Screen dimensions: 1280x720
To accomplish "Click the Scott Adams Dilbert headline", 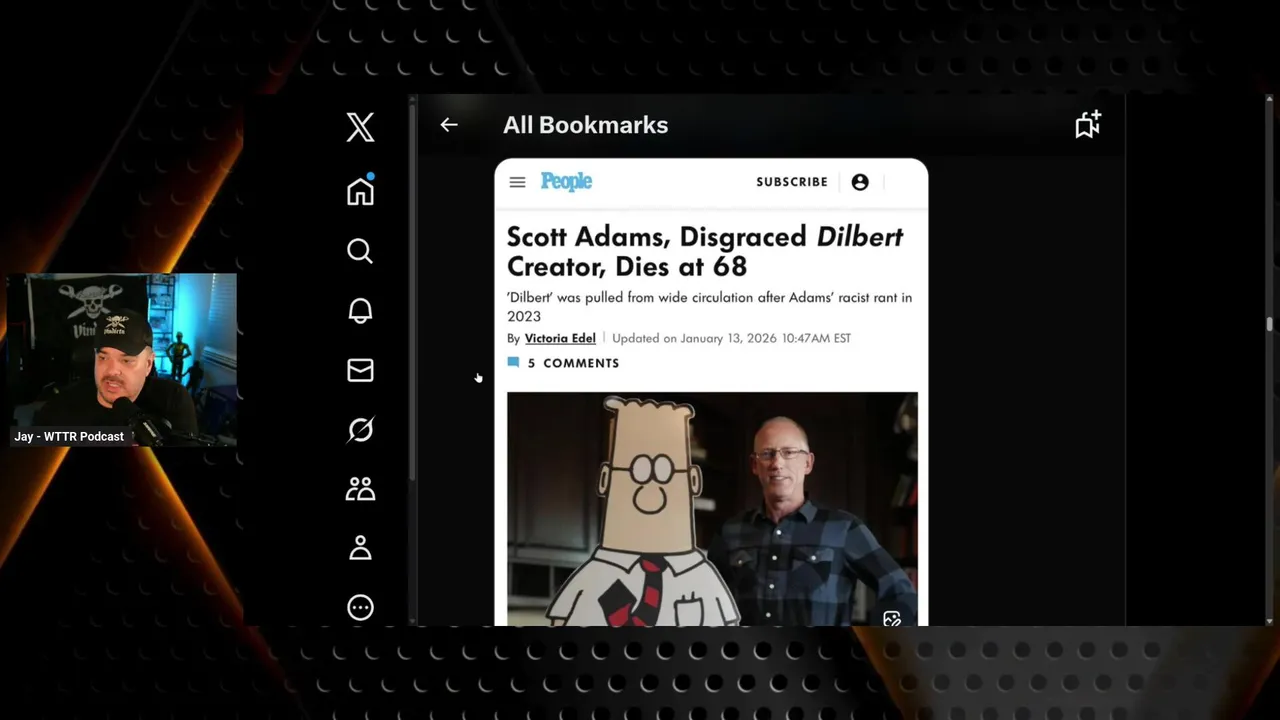I will 705,251.
